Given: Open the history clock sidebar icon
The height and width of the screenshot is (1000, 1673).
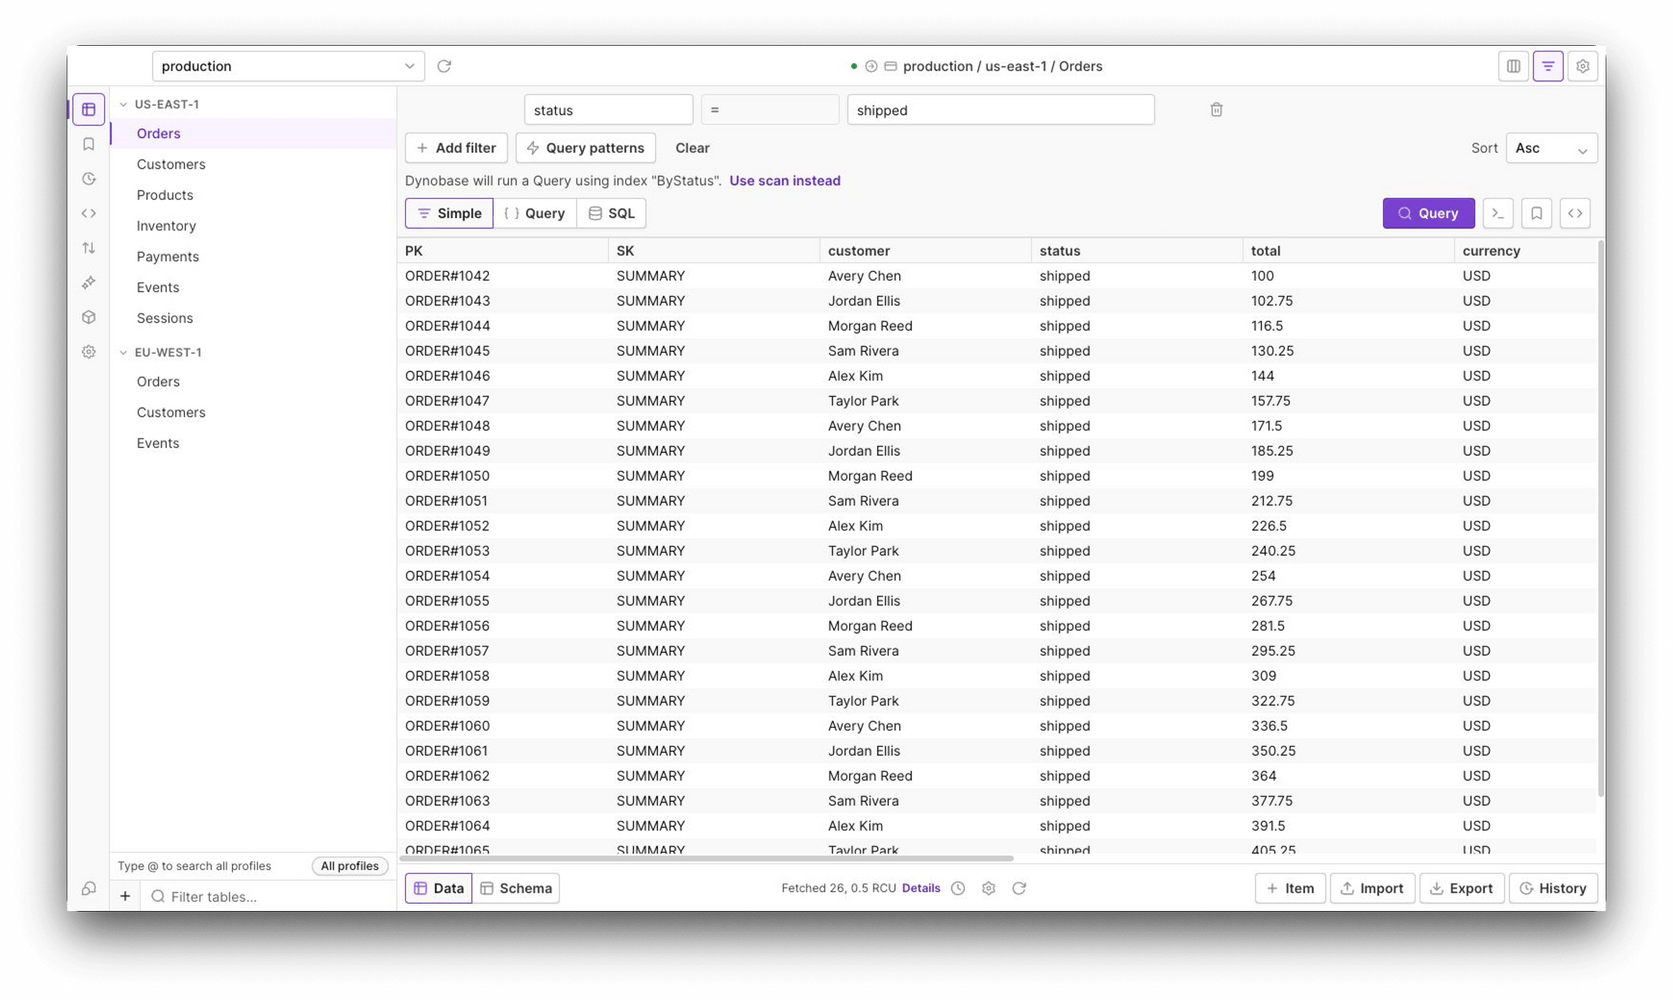Looking at the screenshot, I should coord(89,179).
